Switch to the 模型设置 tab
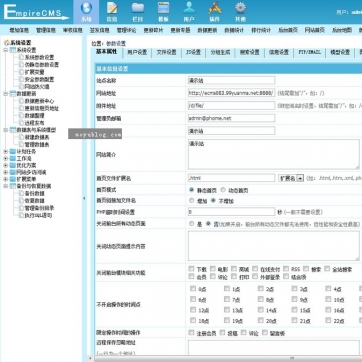Screen dimensions: 362x362 [x=340, y=53]
